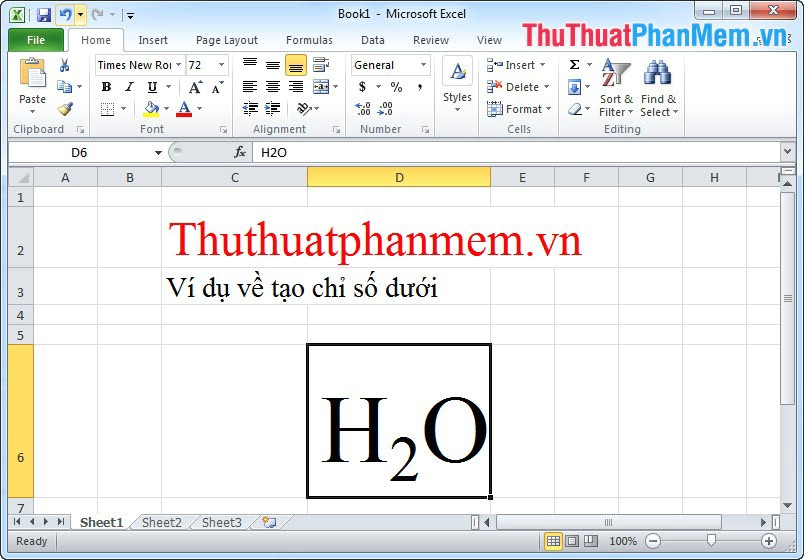Decrease font size with Shrink Font icon
The width and height of the screenshot is (804, 560).
[x=217, y=87]
